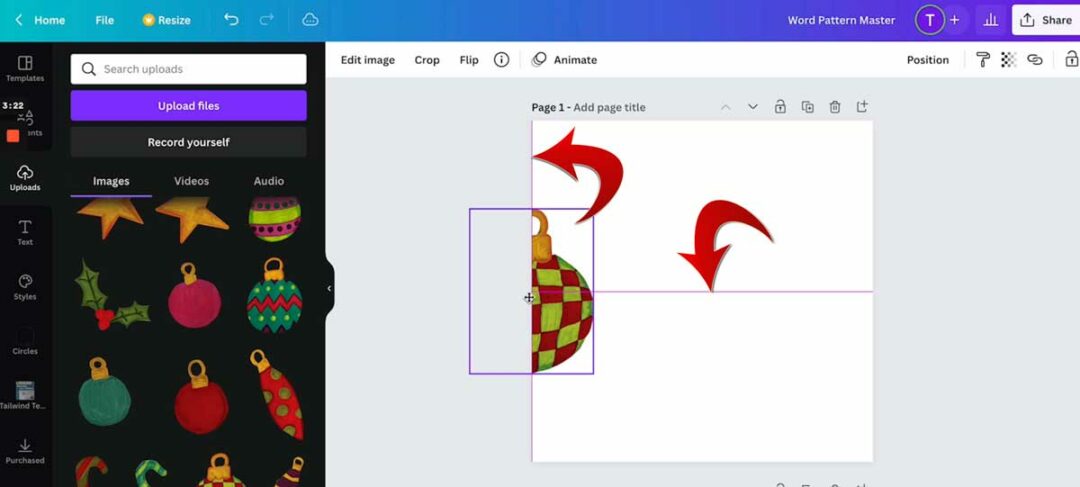The width and height of the screenshot is (1080, 487).
Task: Select the copy style paint roller icon
Action: (983, 60)
